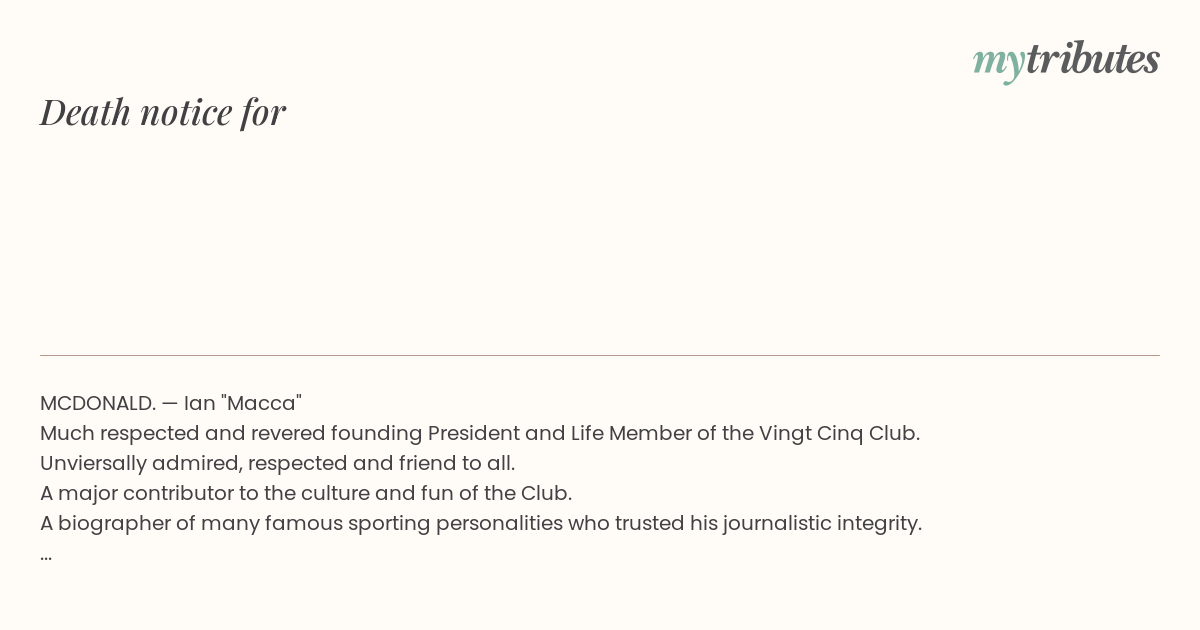Click the "A major contributor" line

(x=306, y=493)
